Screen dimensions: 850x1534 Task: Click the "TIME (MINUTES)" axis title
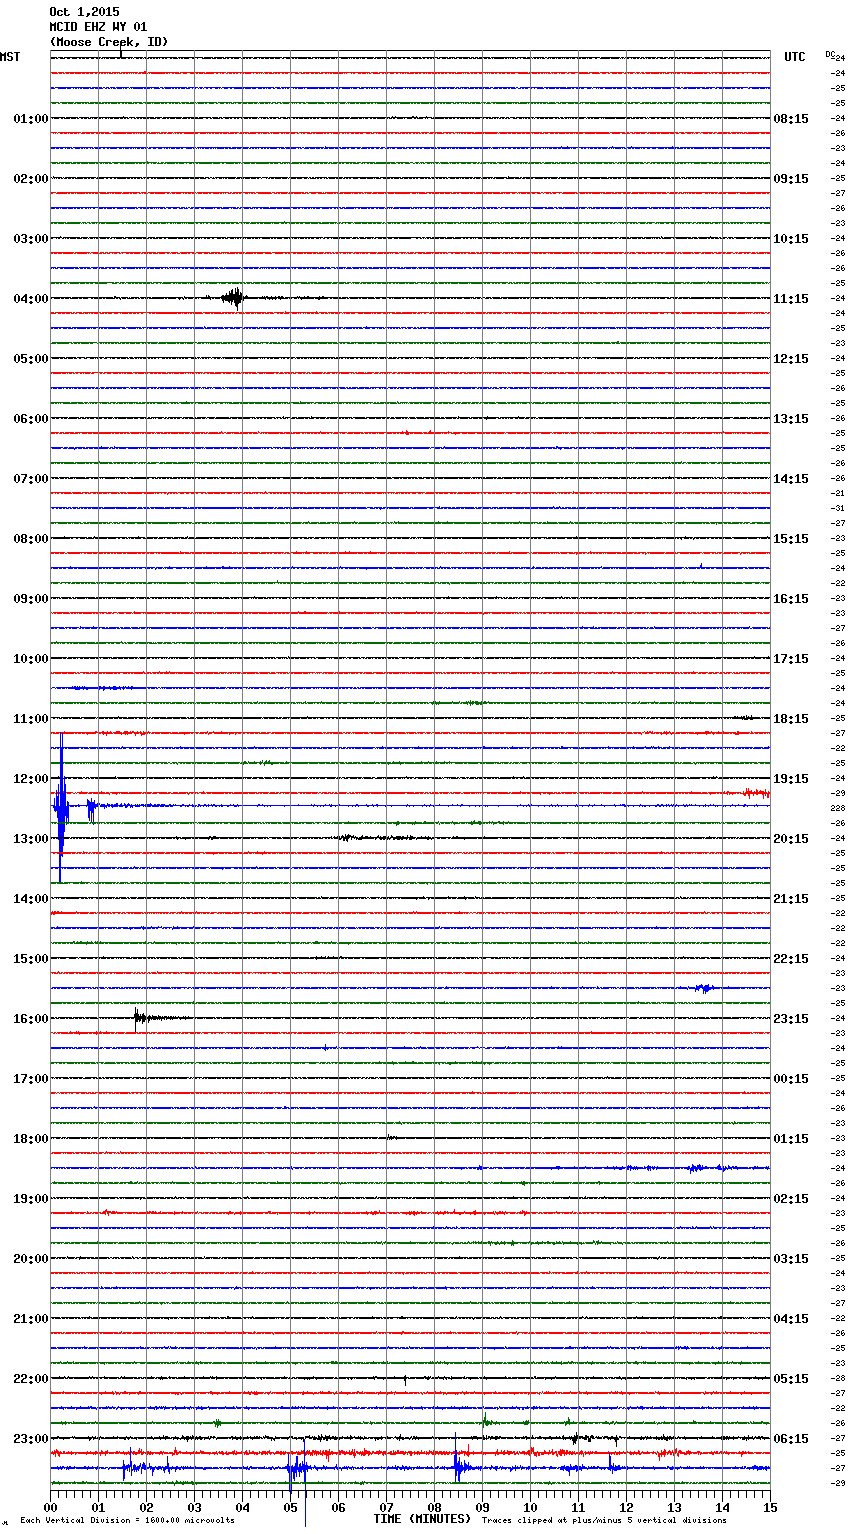pos(422,1519)
